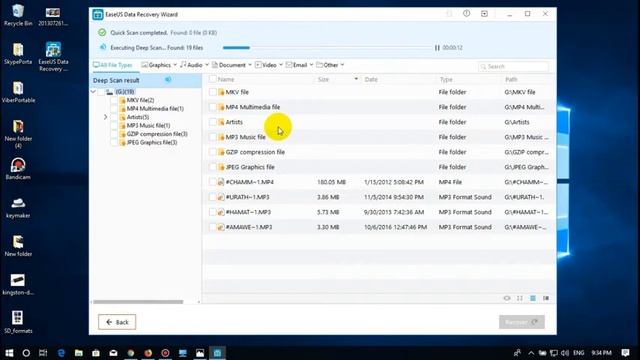
Task: Check the box for MKV file folder row
Action: click(x=213, y=92)
